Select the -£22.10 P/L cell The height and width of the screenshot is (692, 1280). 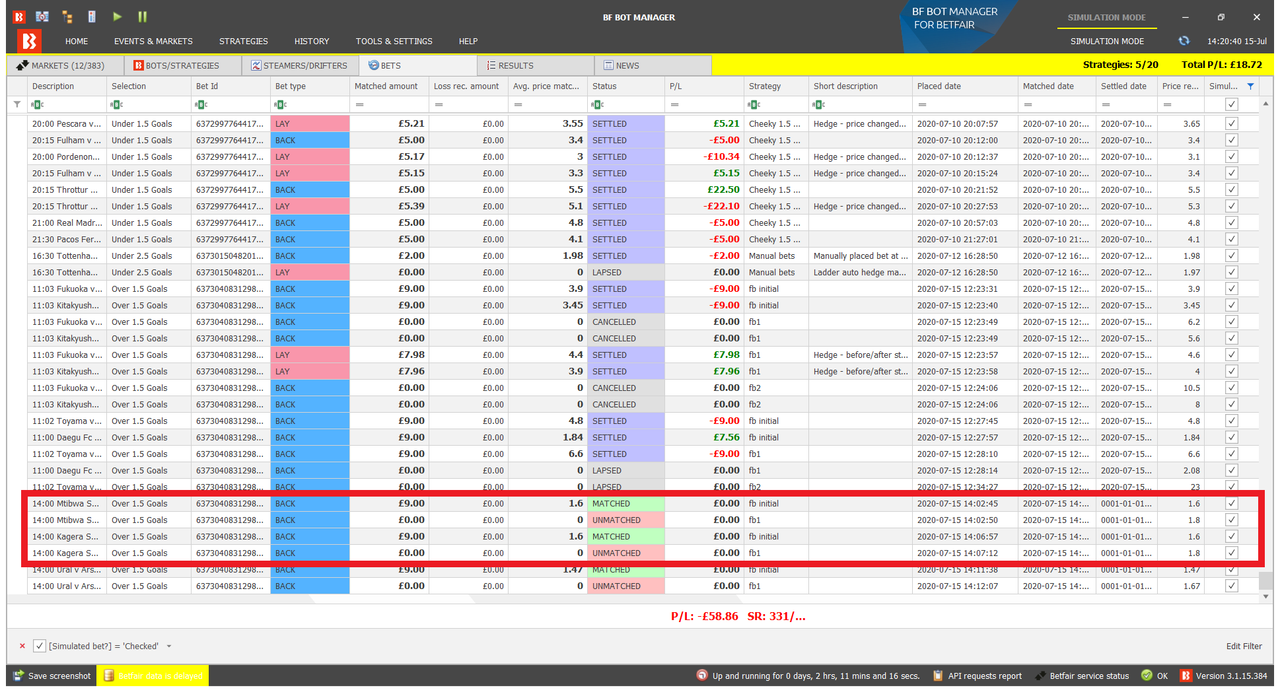click(x=704, y=206)
